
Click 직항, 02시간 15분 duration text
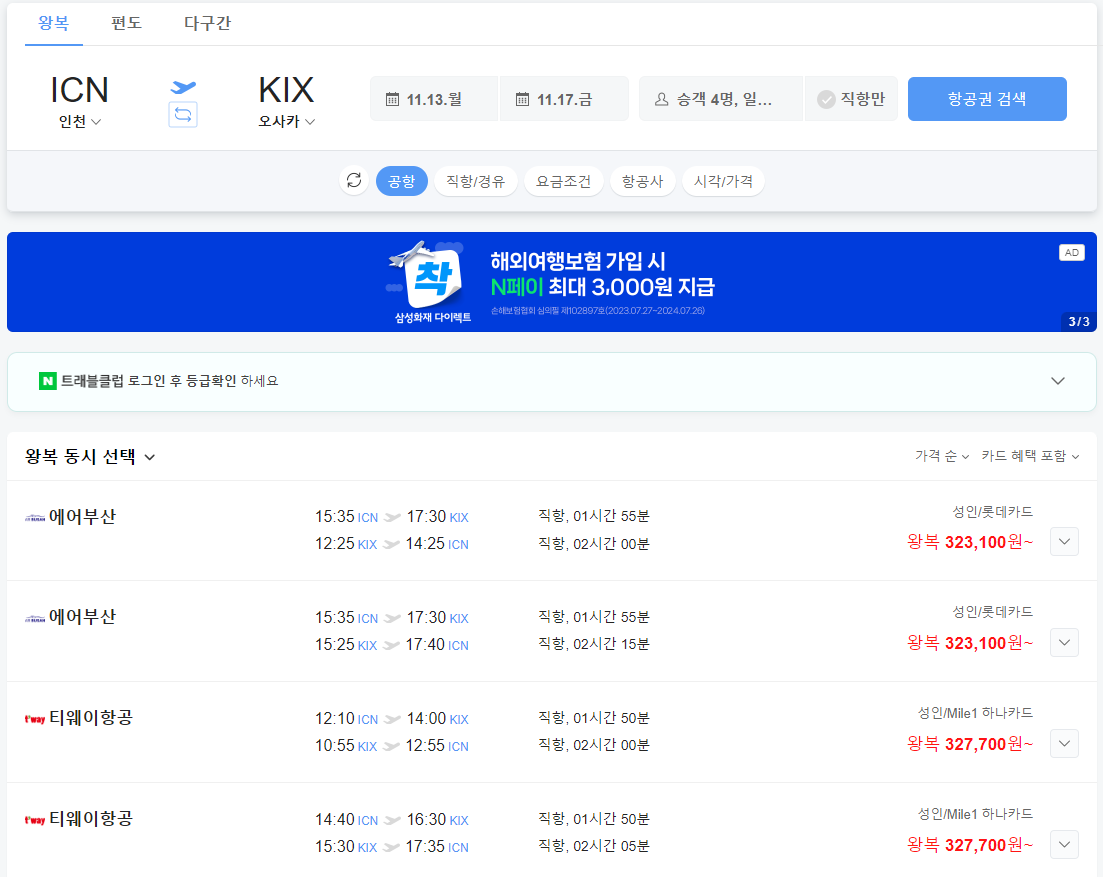[x=594, y=644]
